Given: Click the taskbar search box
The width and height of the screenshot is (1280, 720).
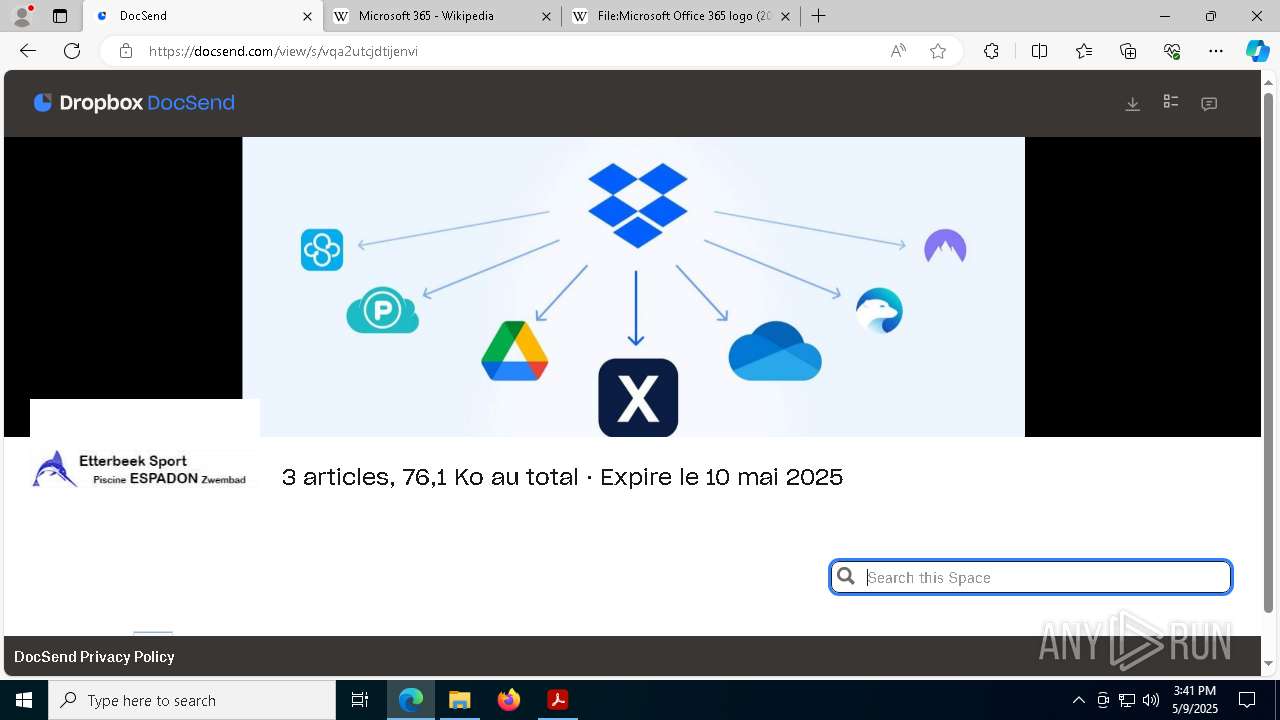Looking at the screenshot, I should (192, 700).
